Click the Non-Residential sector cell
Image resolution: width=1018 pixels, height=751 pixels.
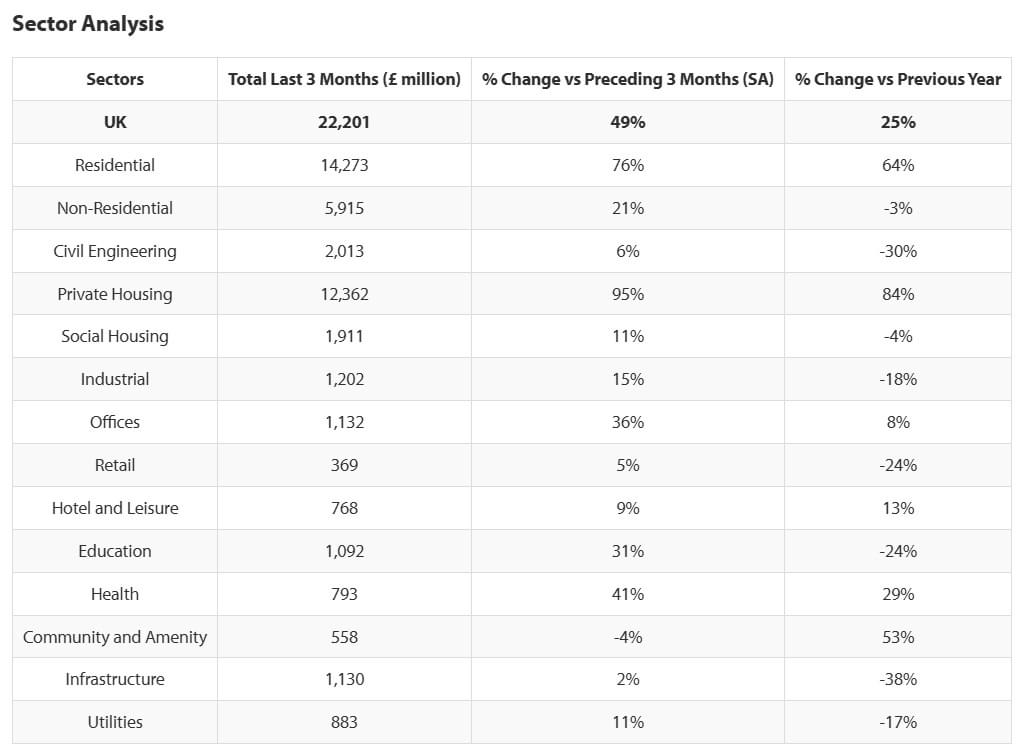point(115,208)
